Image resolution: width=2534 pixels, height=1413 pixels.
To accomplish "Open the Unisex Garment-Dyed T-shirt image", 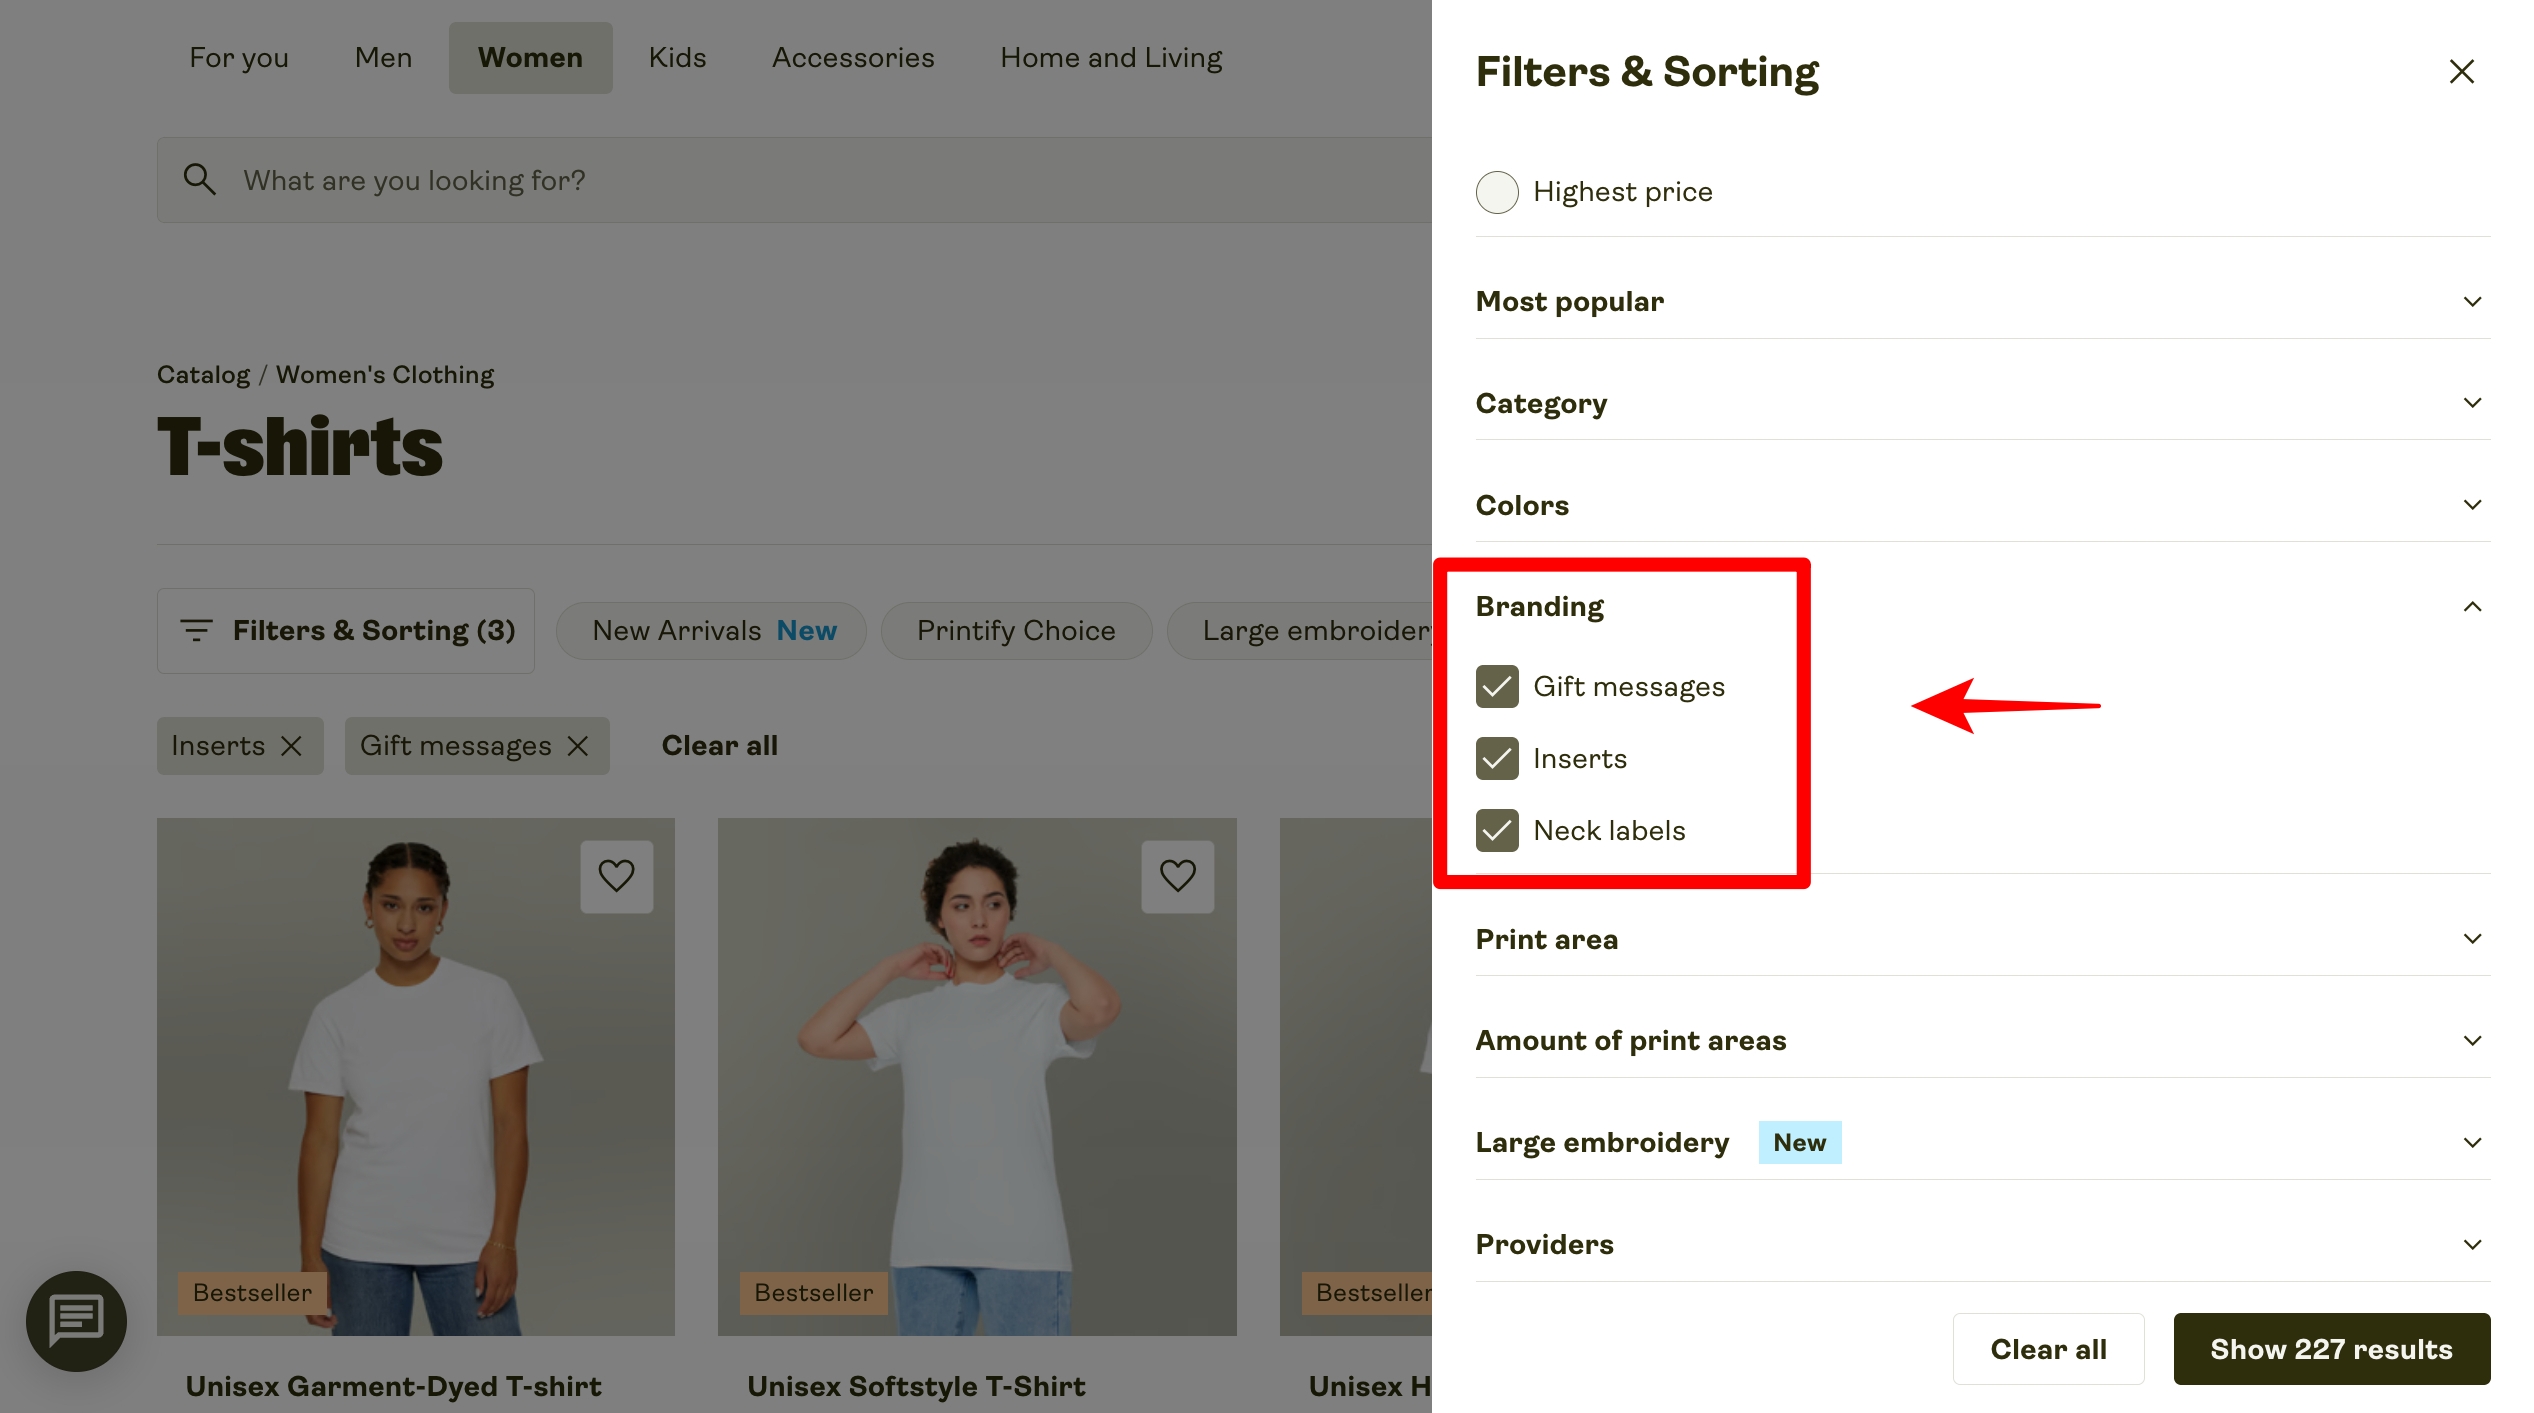I will pos(416,1077).
